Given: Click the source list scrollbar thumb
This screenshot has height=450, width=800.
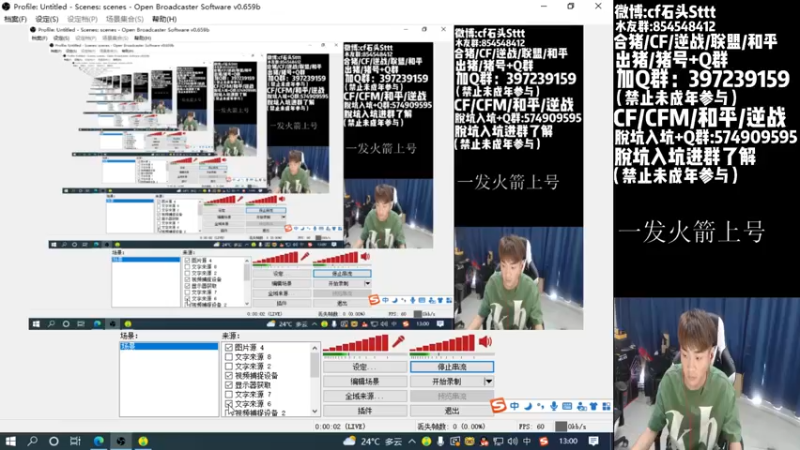Looking at the screenshot, I should click(x=314, y=365).
